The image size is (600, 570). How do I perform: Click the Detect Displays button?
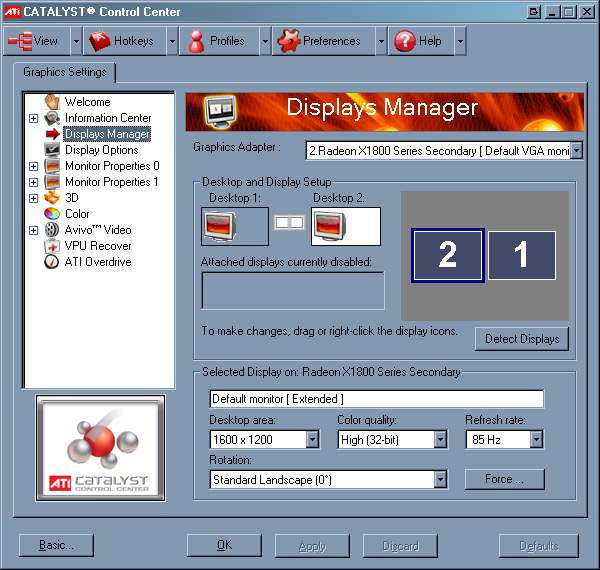tap(522, 339)
